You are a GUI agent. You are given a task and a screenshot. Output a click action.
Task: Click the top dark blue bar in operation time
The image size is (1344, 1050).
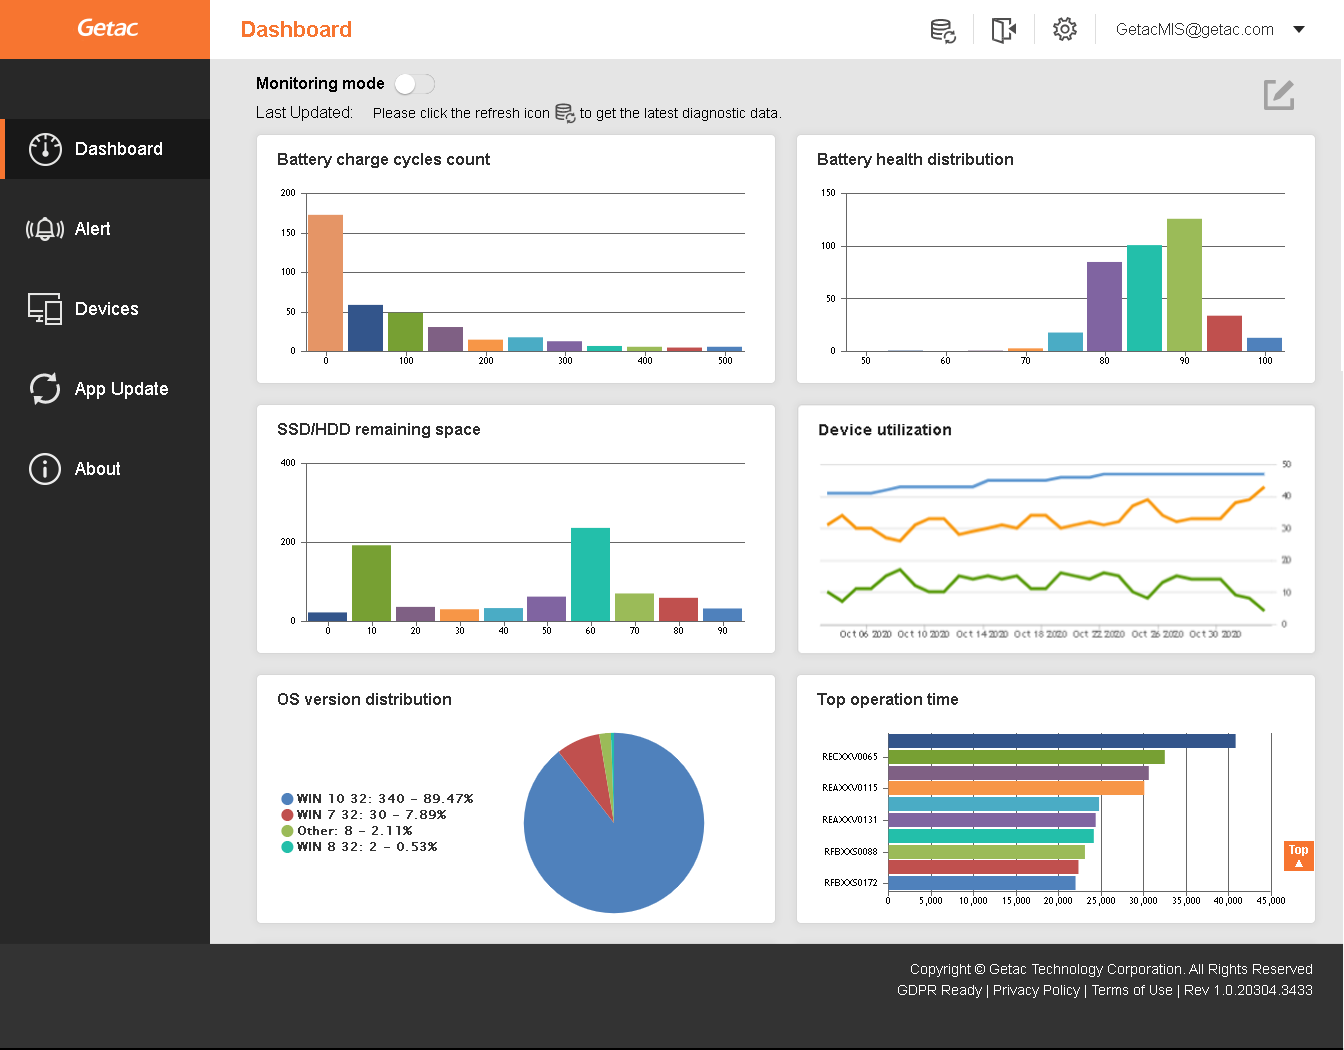click(1061, 741)
